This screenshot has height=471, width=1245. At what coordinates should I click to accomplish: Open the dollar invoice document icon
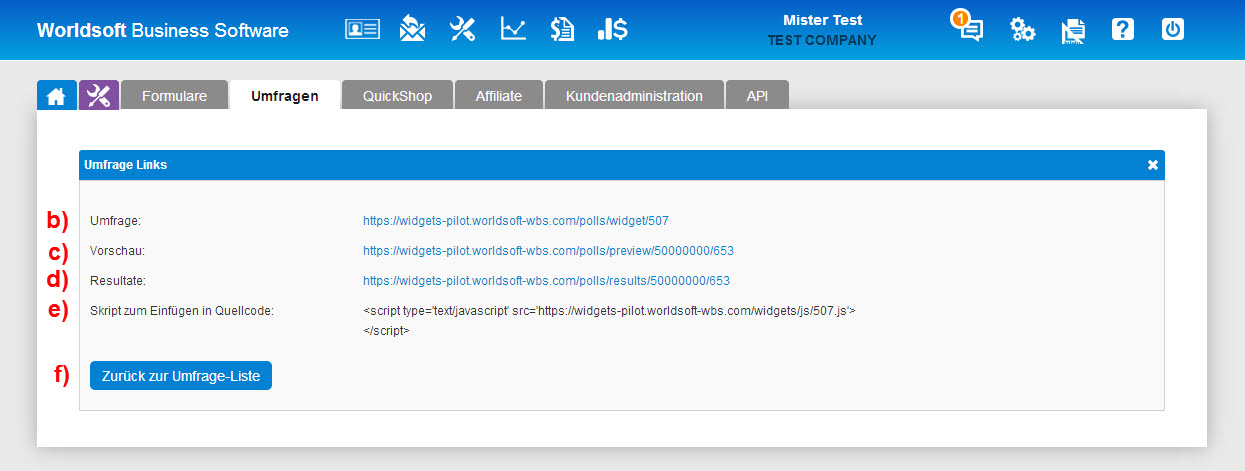pyautogui.click(x=562, y=29)
